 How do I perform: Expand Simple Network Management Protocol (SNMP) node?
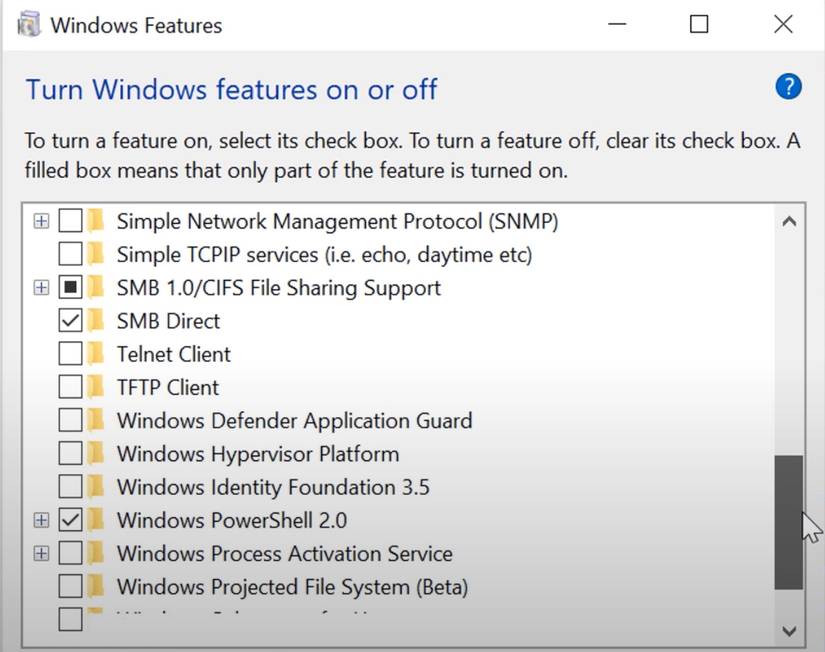point(41,221)
